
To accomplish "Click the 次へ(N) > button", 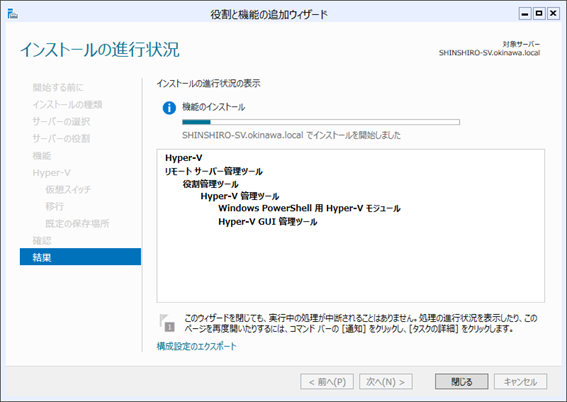I will (385, 382).
